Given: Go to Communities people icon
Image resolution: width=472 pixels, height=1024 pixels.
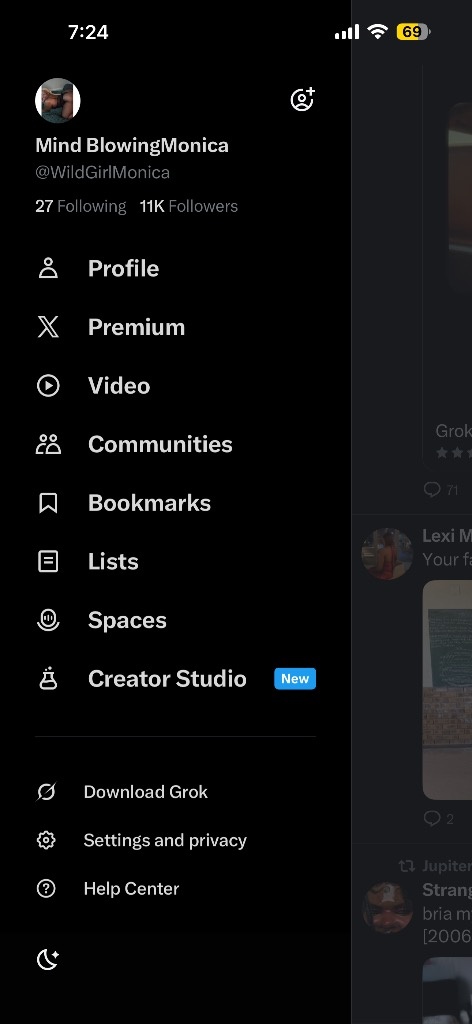Looking at the screenshot, I should (48, 445).
